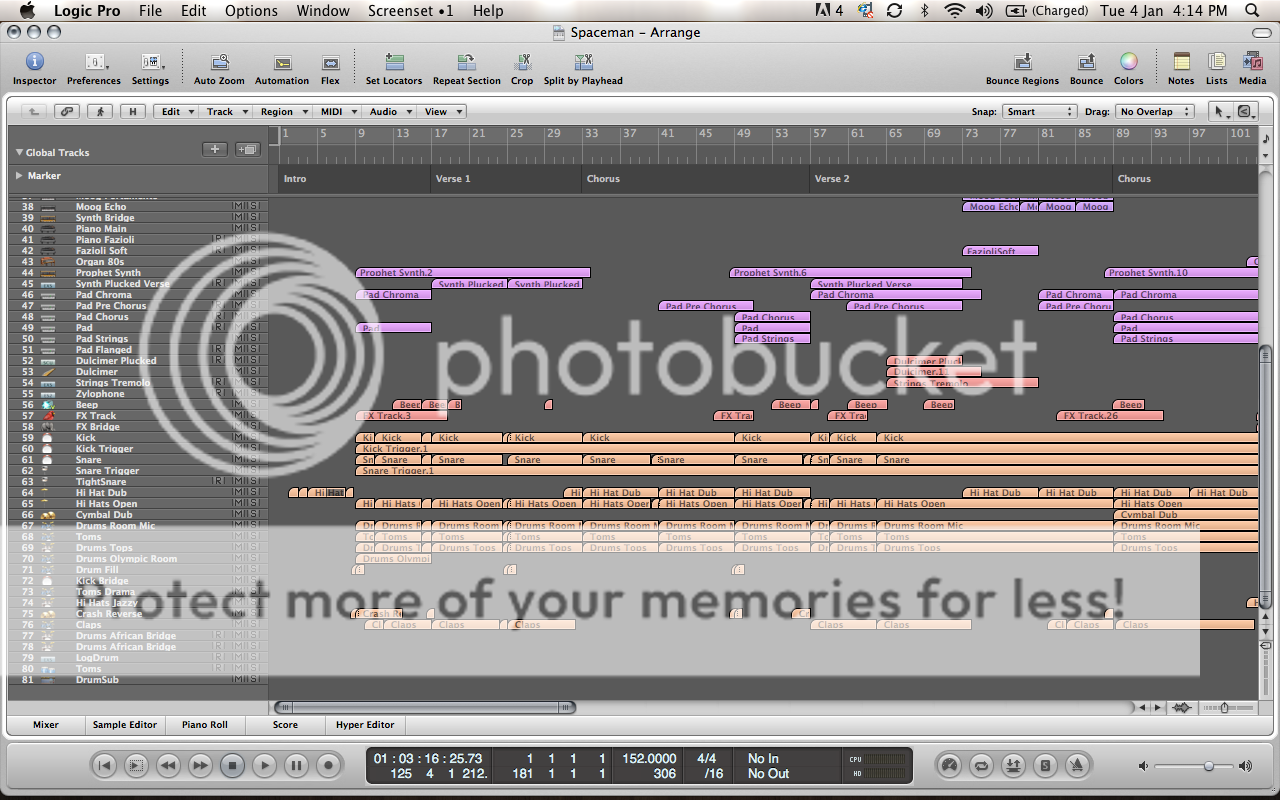The width and height of the screenshot is (1280, 800).
Task: Toggle the Catch playhead running-man button
Action: click(100, 112)
